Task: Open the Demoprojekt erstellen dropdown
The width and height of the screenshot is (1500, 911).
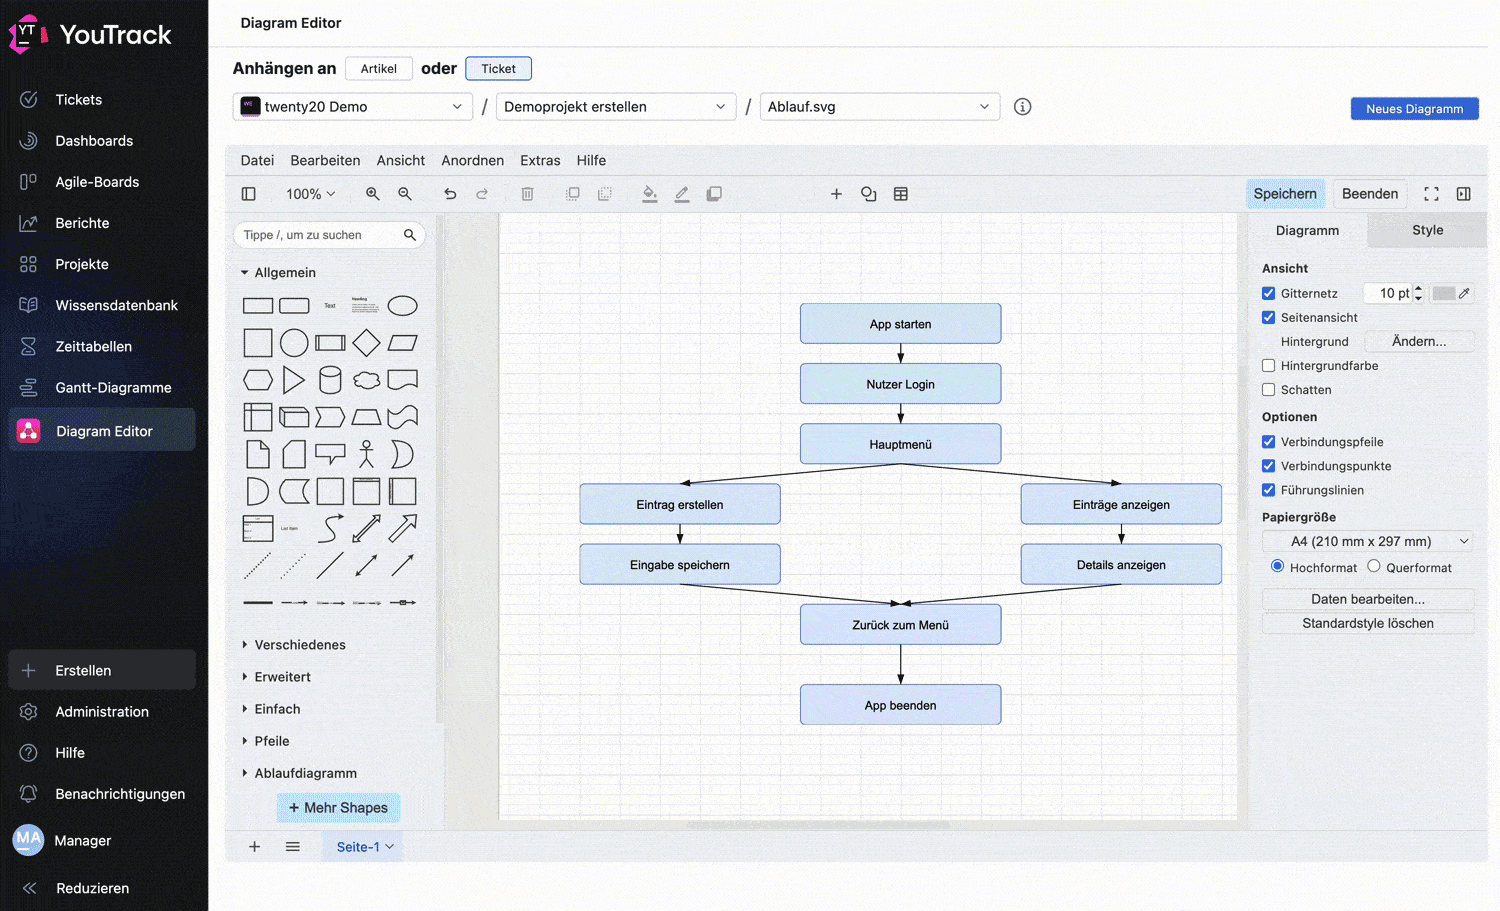Action: [616, 107]
